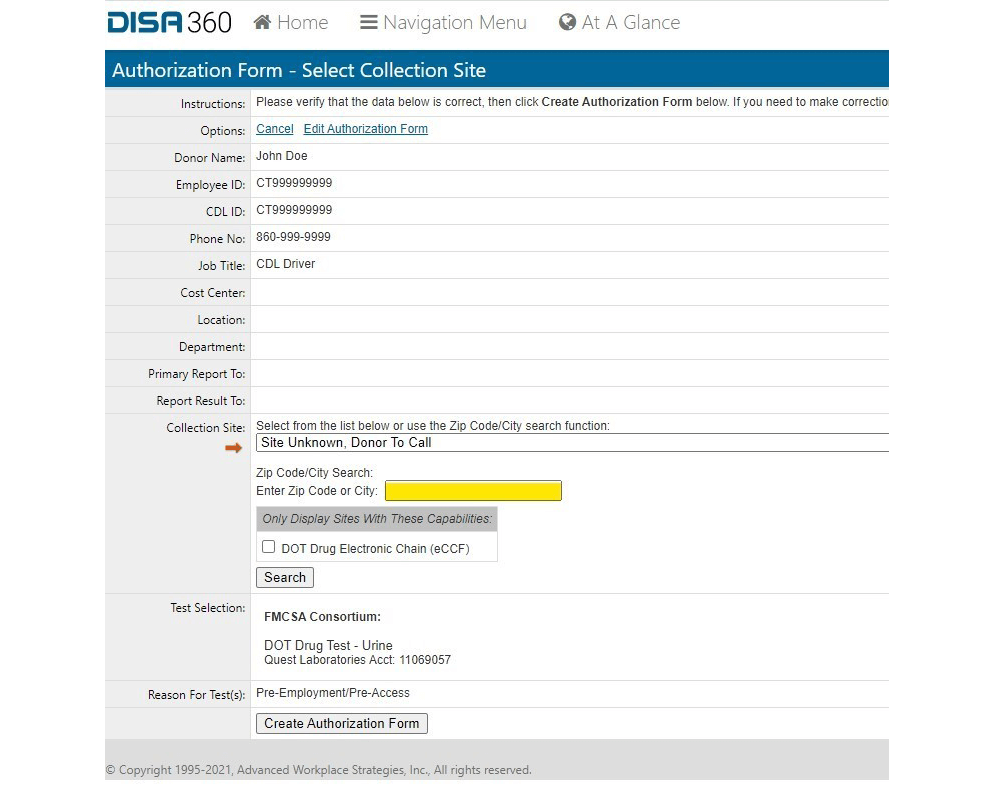Expand the Collection Site dropdown list
Viewport: 994px width, 790px height.
pyautogui.click(x=572, y=443)
